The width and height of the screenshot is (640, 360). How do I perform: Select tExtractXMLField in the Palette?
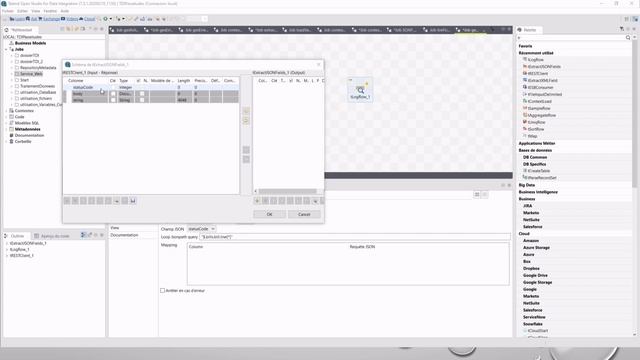542,80
